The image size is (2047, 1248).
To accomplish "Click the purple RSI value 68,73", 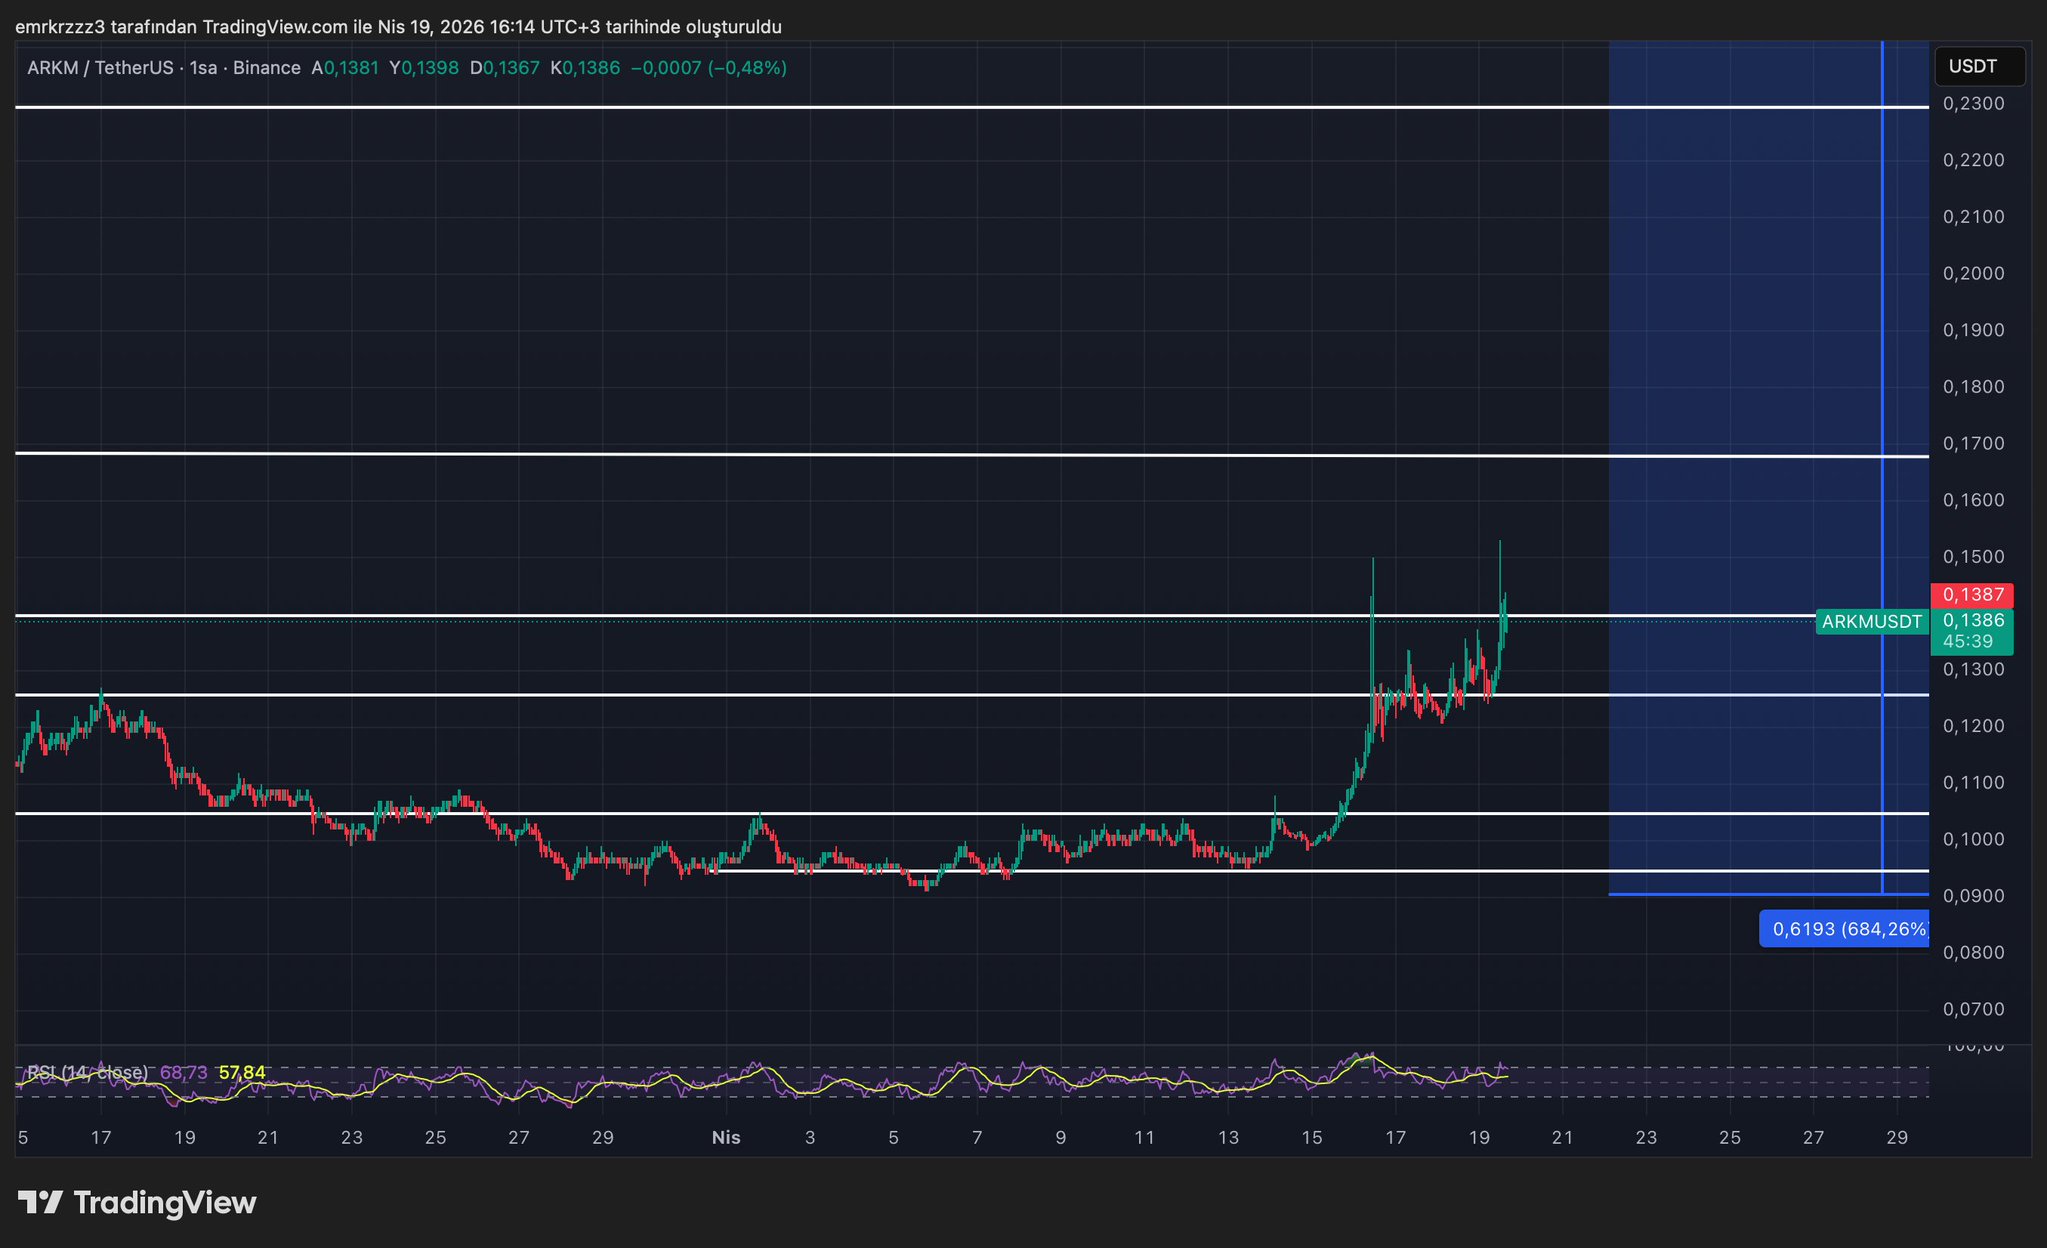I will click(x=184, y=1073).
